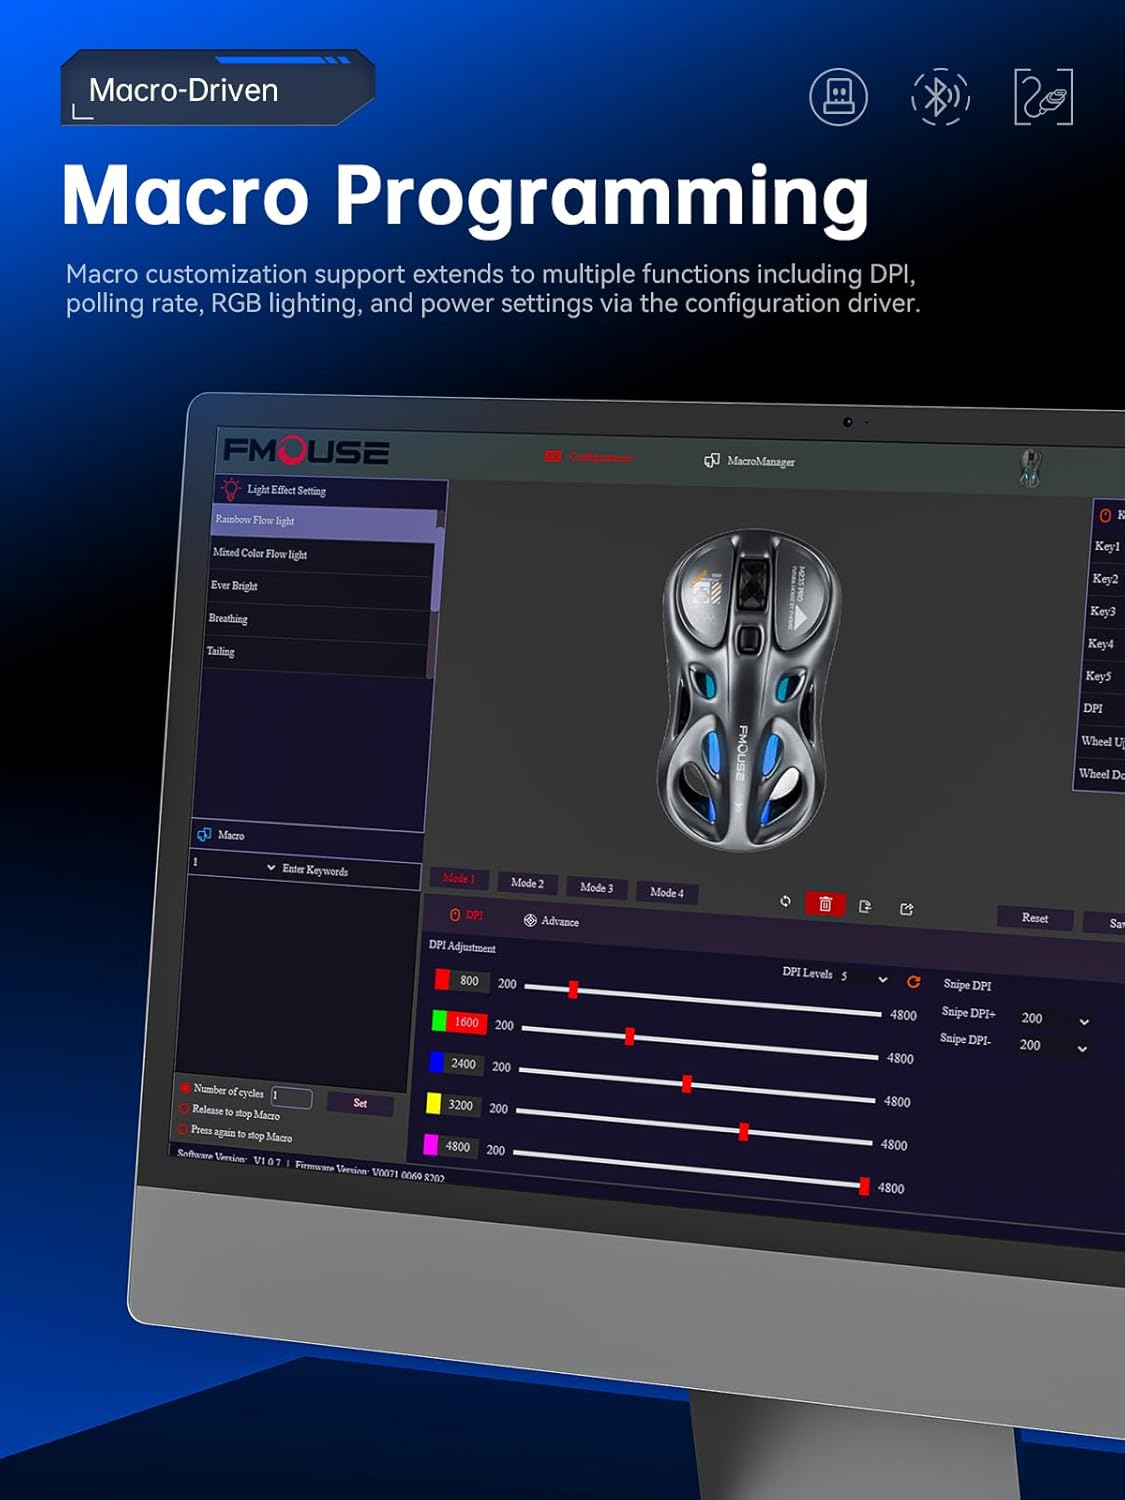Screen dimensions: 1125x1500
Task: Click the import profile icon
Action: pyautogui.click(x=865, y=907)
